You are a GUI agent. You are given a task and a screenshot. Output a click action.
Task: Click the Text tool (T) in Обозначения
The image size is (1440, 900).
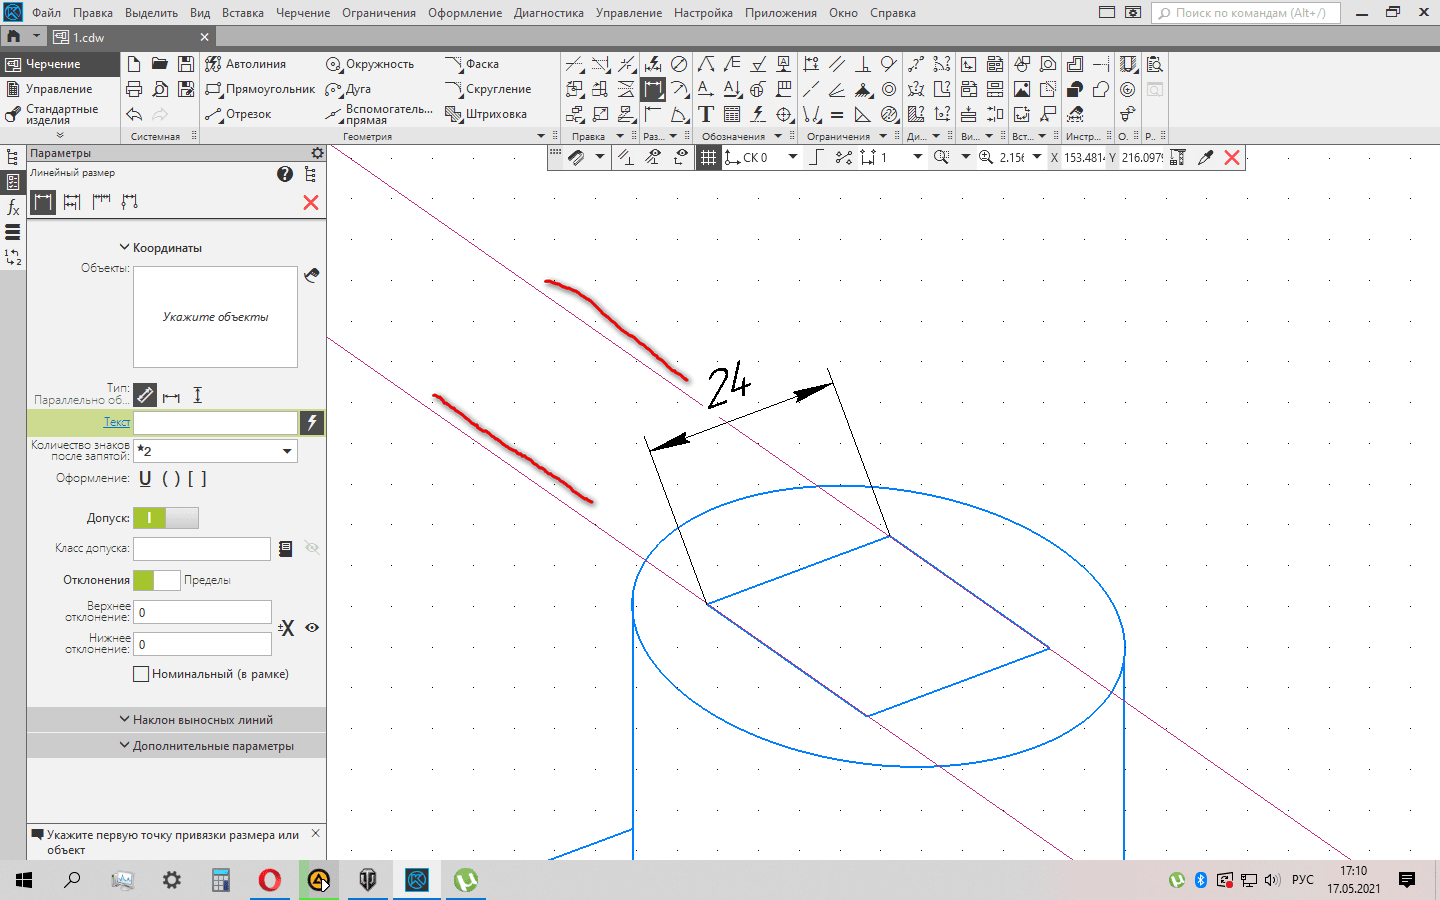click(706, 114)
